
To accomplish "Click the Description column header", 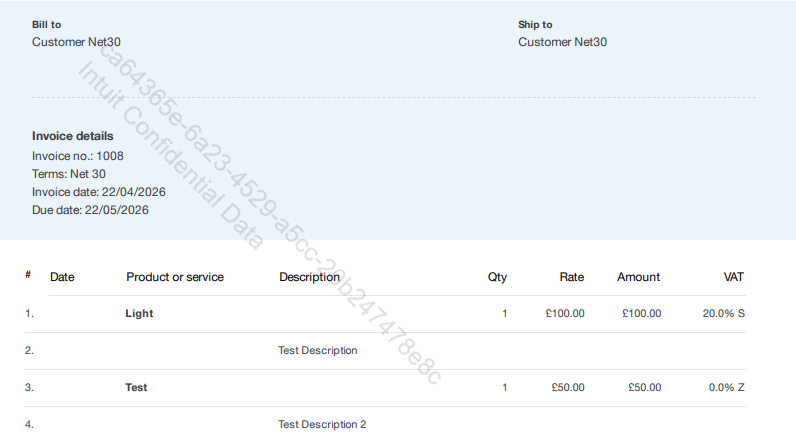I will [310, 277].
